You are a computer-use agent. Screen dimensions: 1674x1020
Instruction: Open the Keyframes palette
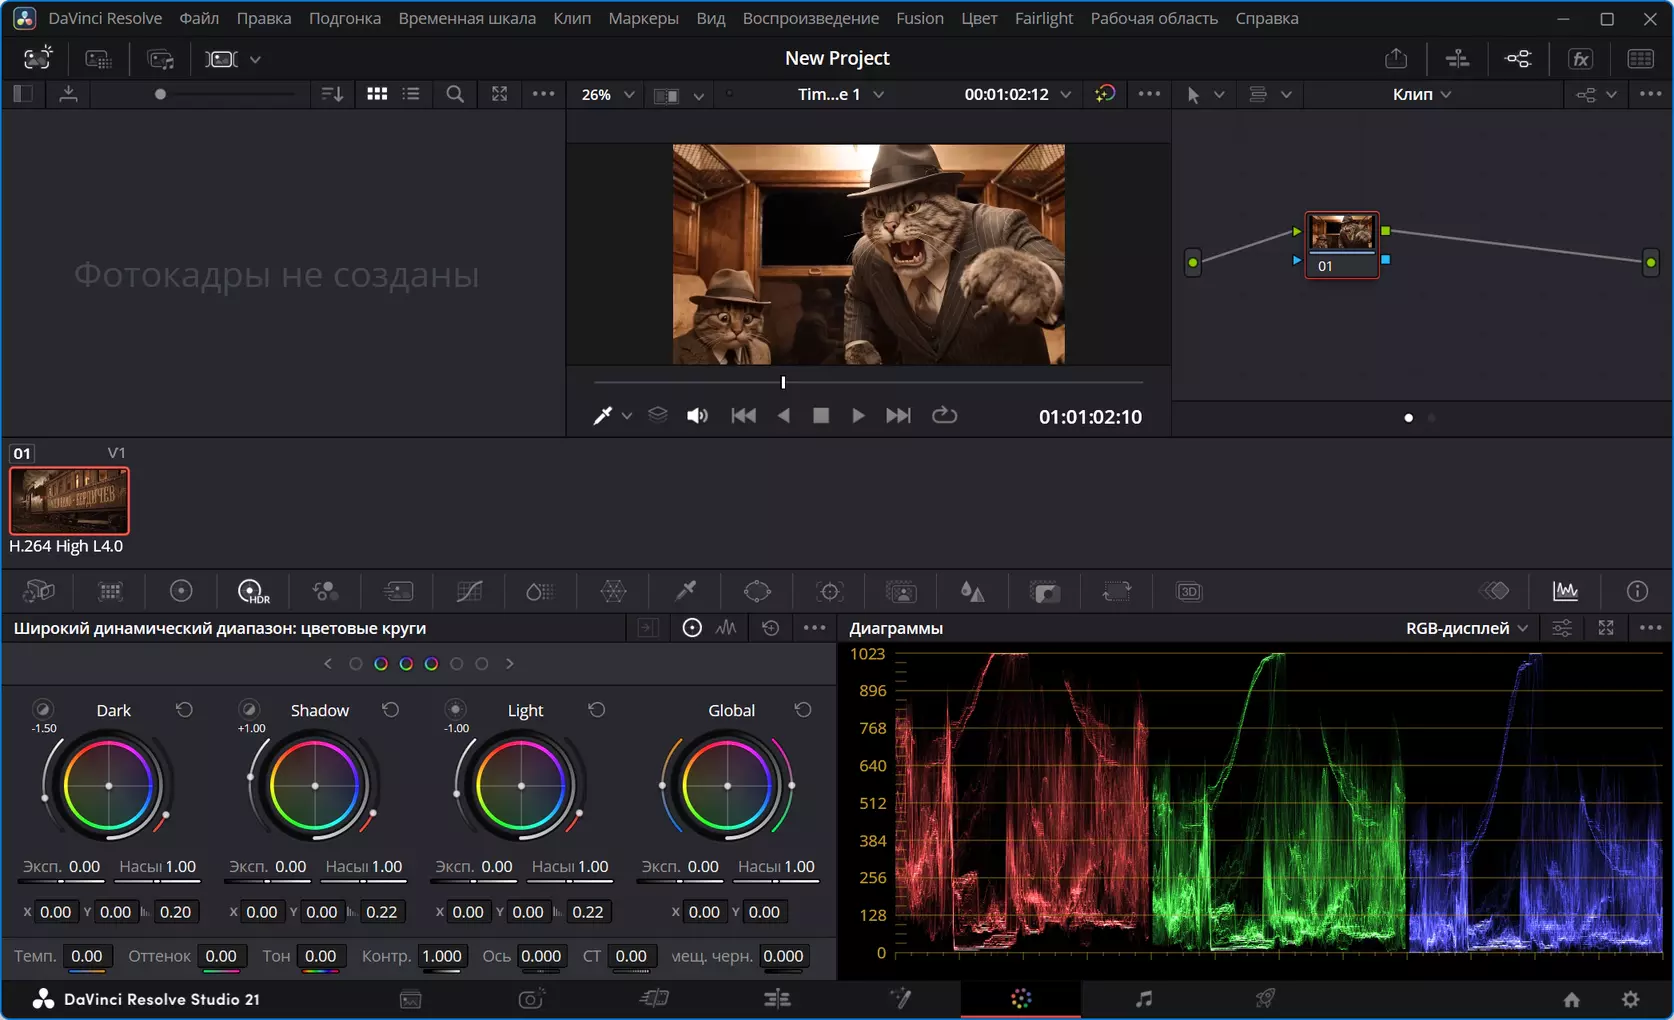point(1495,592)
